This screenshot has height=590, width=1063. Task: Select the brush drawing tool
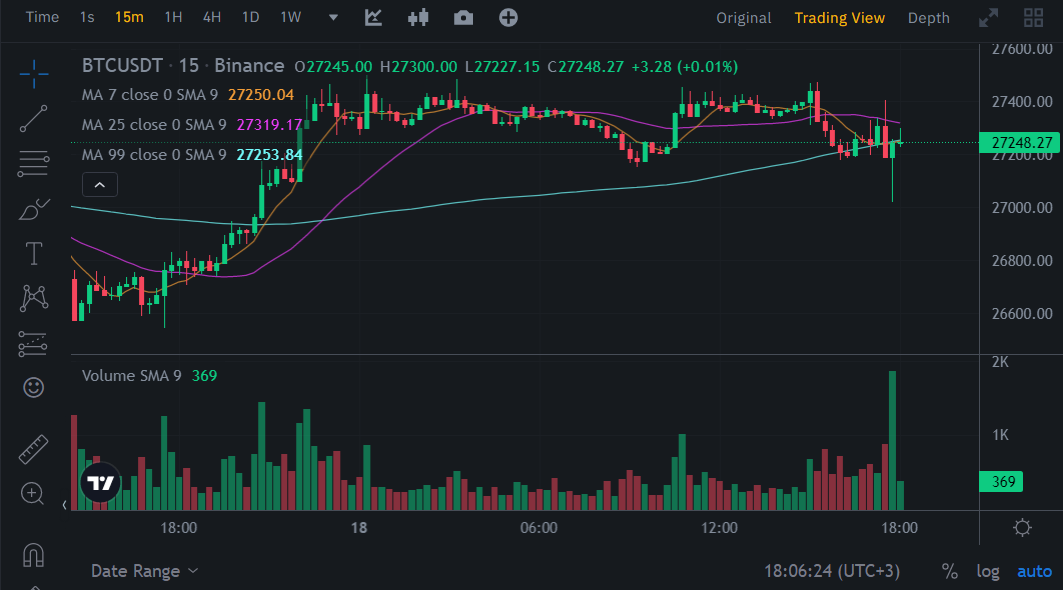(x=33, y=210)
